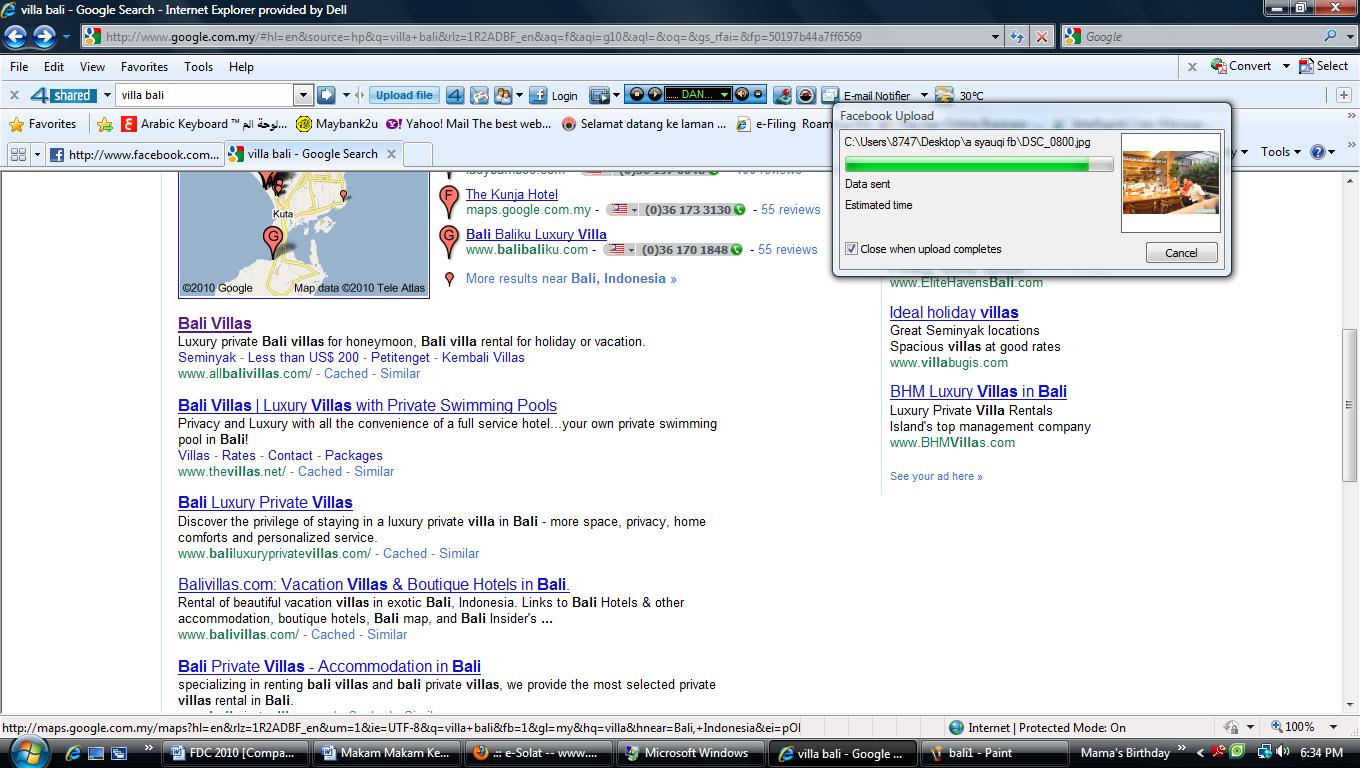Image resolution: width=1360 pixels, height=768 pixels.
Task: Open the zoom level 100% dropdown
Action: (1333, 727)
